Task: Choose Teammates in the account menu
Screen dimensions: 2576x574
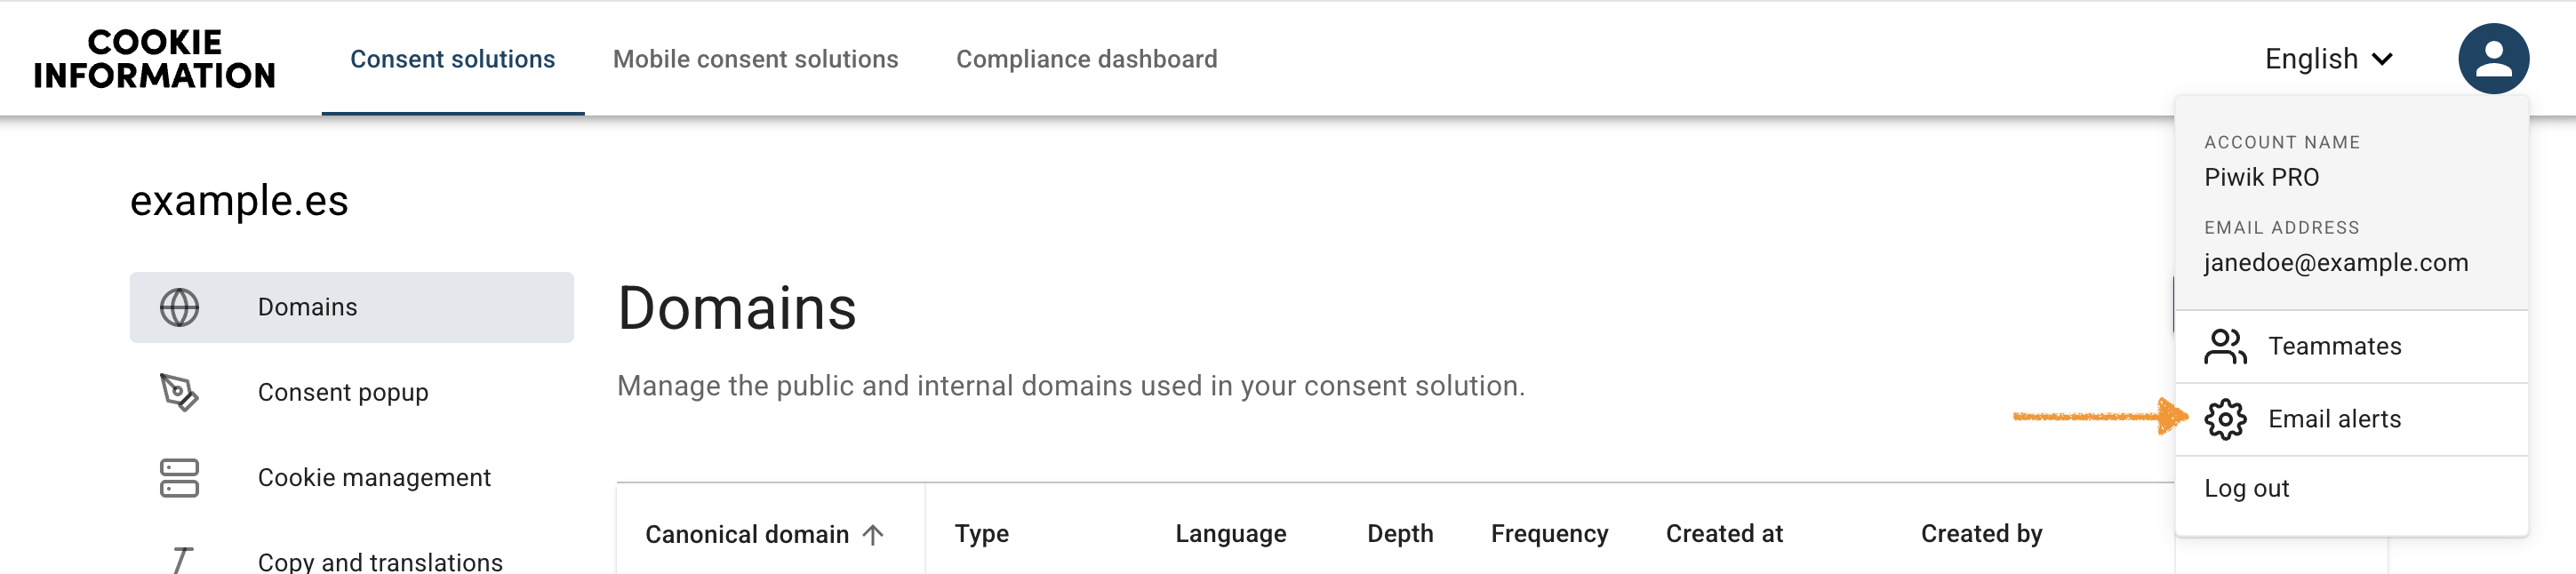Action: pos(2335,346)
